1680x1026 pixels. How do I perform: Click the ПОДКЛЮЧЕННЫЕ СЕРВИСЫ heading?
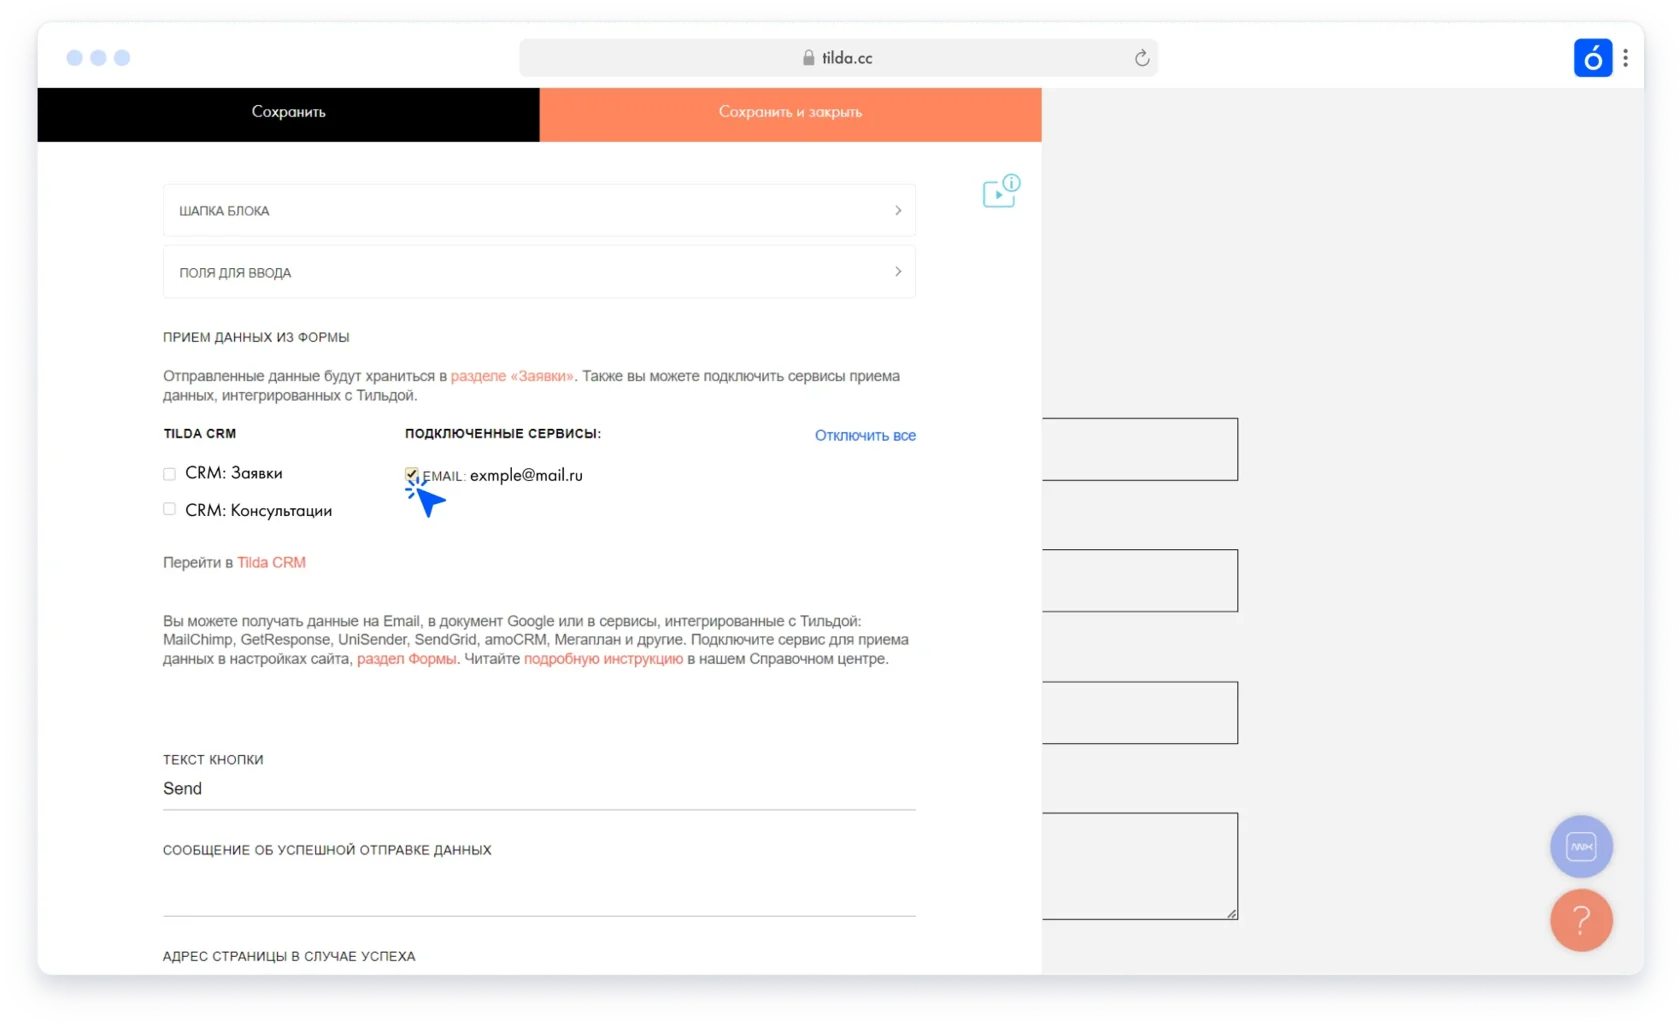coord(503,434)
